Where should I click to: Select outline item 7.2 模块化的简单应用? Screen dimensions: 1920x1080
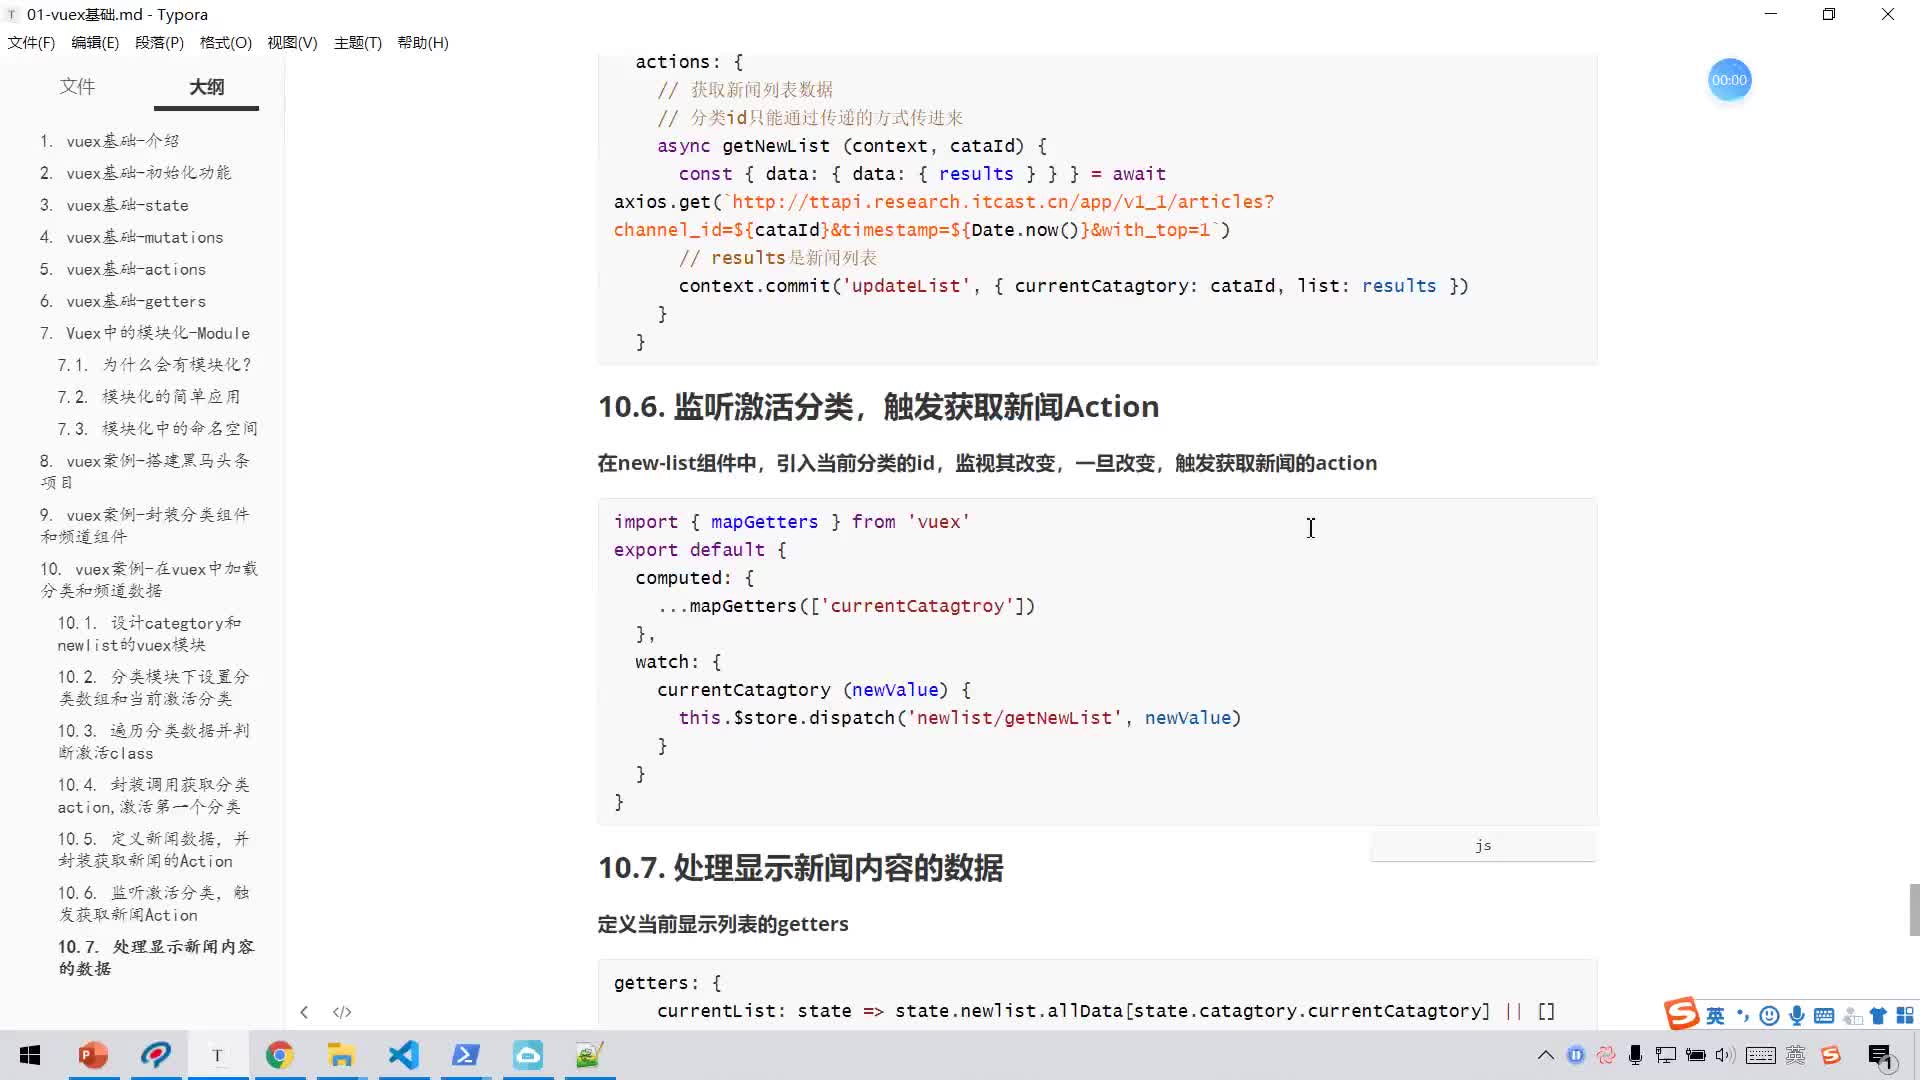pyautogui.click(x=149, y=397)
